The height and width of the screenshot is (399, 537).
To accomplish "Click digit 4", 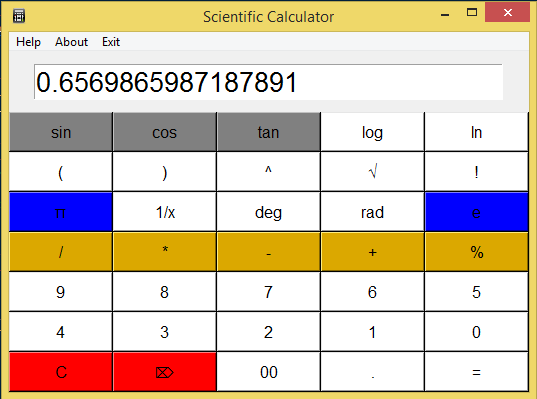I will pyautogui.click(x=61, y=332).
